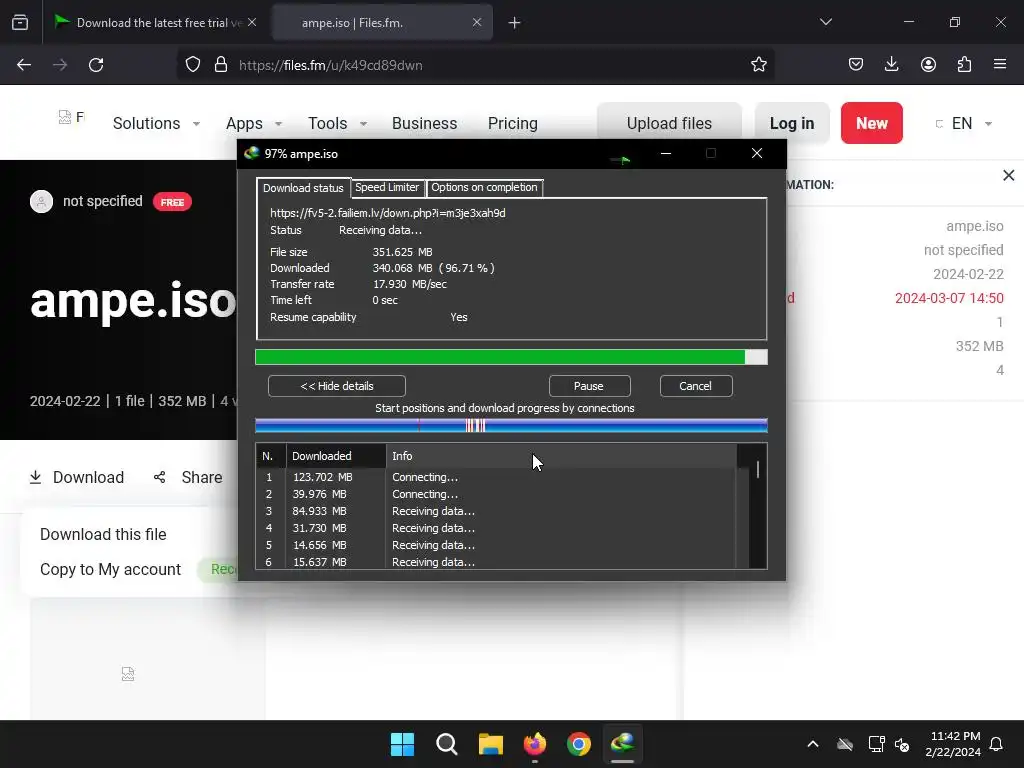
Task: Click the Downloaded column header
Action: [336, 456]
